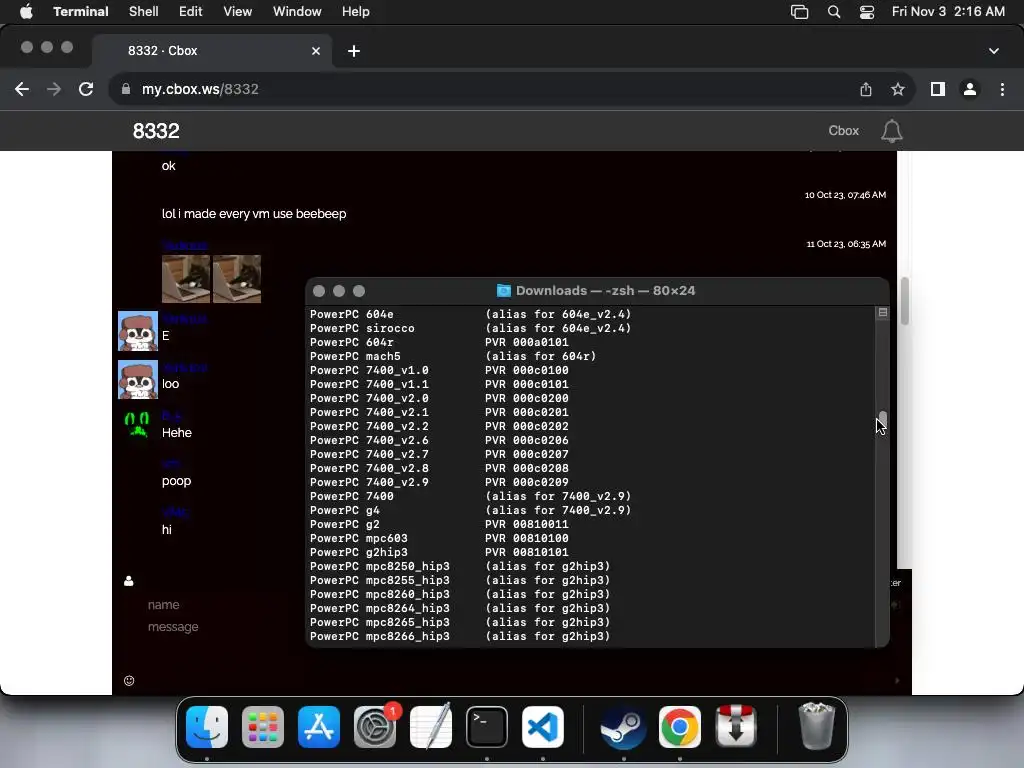Select the 8332 · Cbox browser tab
The image size is (1024, 768).
tap(212, 51)
